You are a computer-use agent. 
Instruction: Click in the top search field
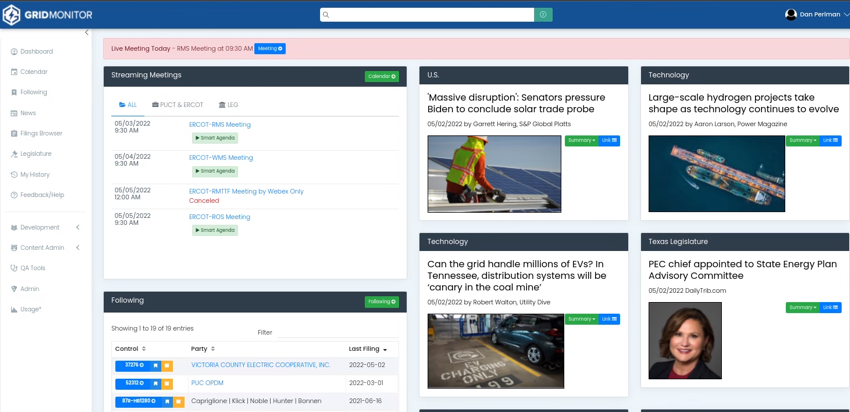(x=427, y=15)
